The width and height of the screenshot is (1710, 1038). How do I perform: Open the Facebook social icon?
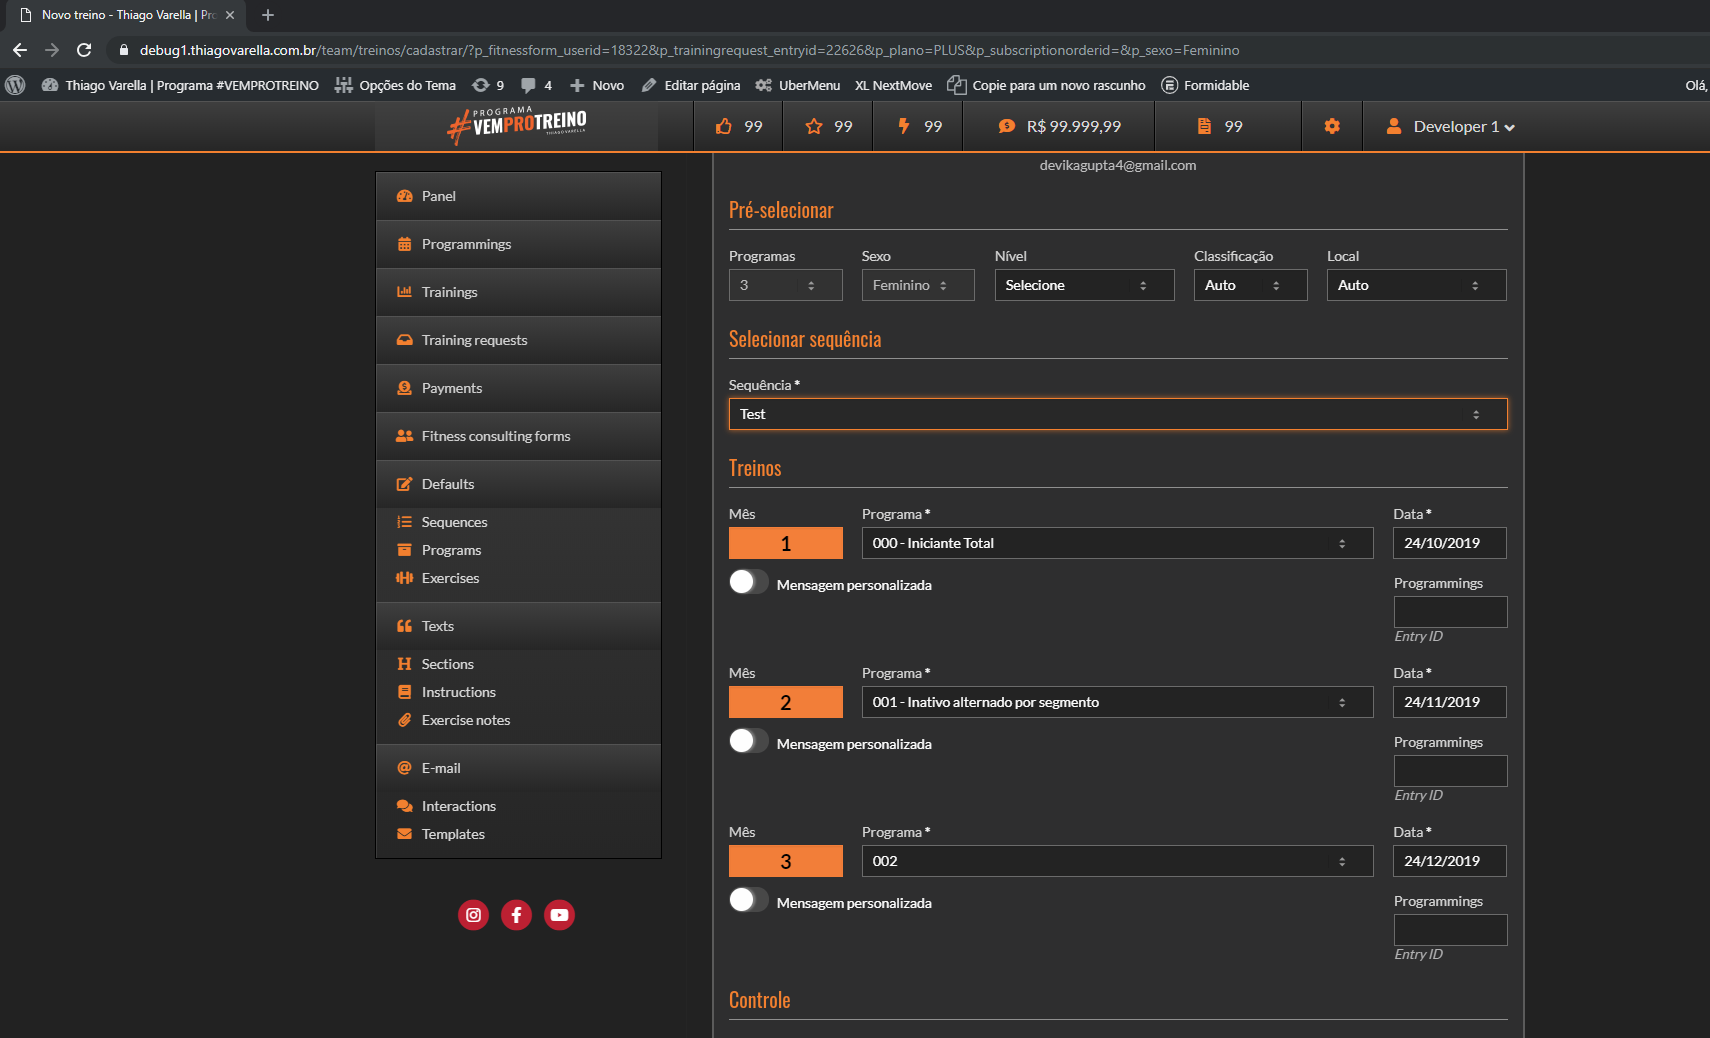[516, 915]
